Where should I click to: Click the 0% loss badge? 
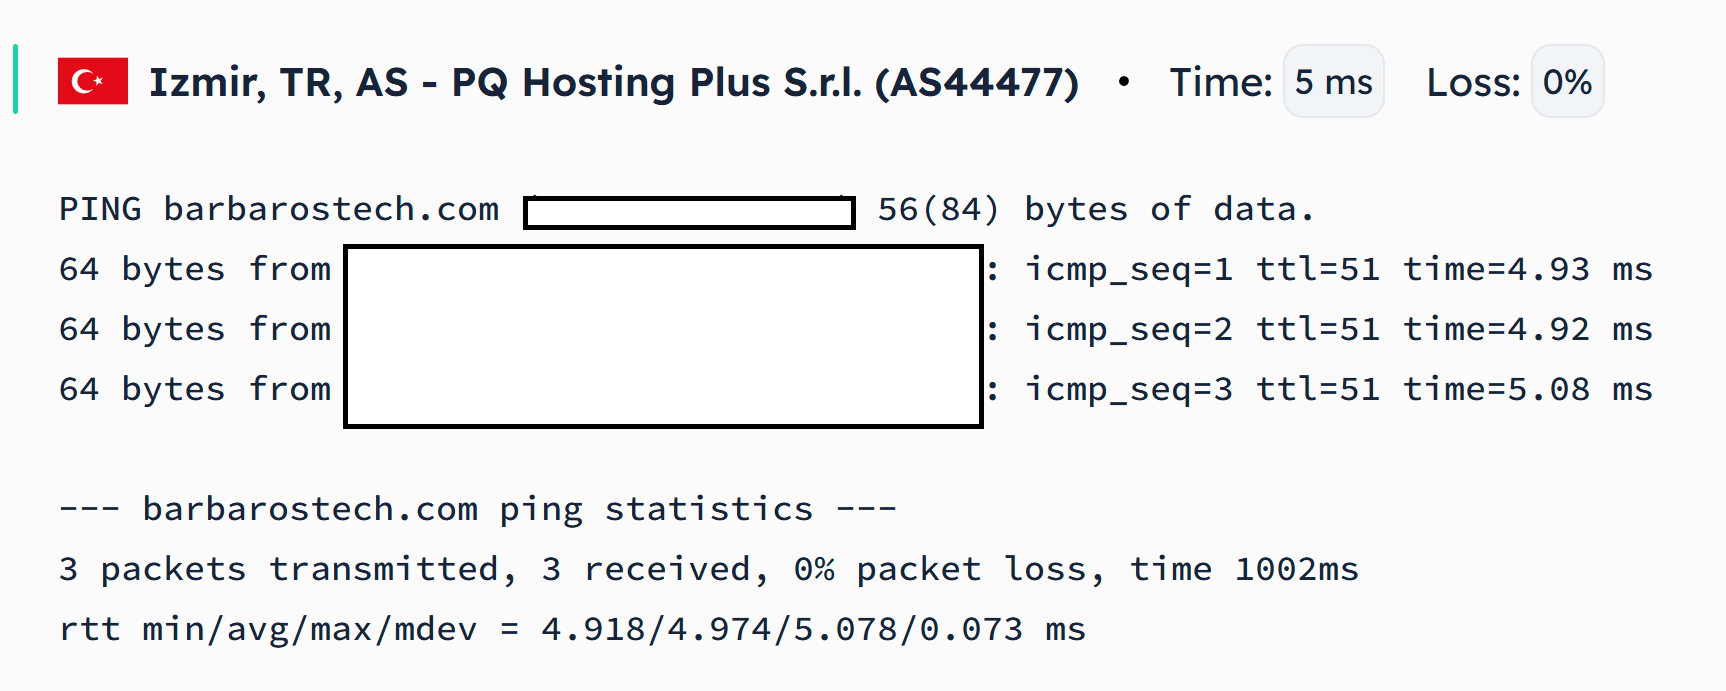pyautogui.click(x=1567, y=81)
